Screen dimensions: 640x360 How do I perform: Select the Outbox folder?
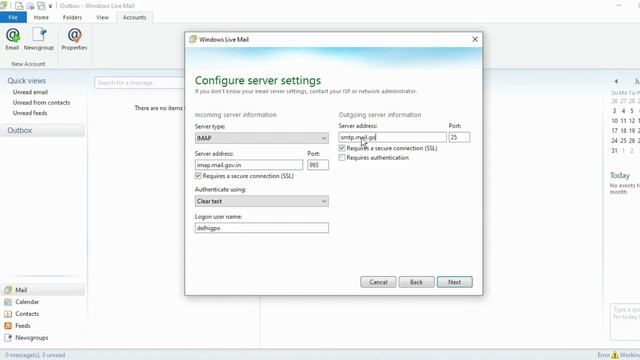(42, 131)
